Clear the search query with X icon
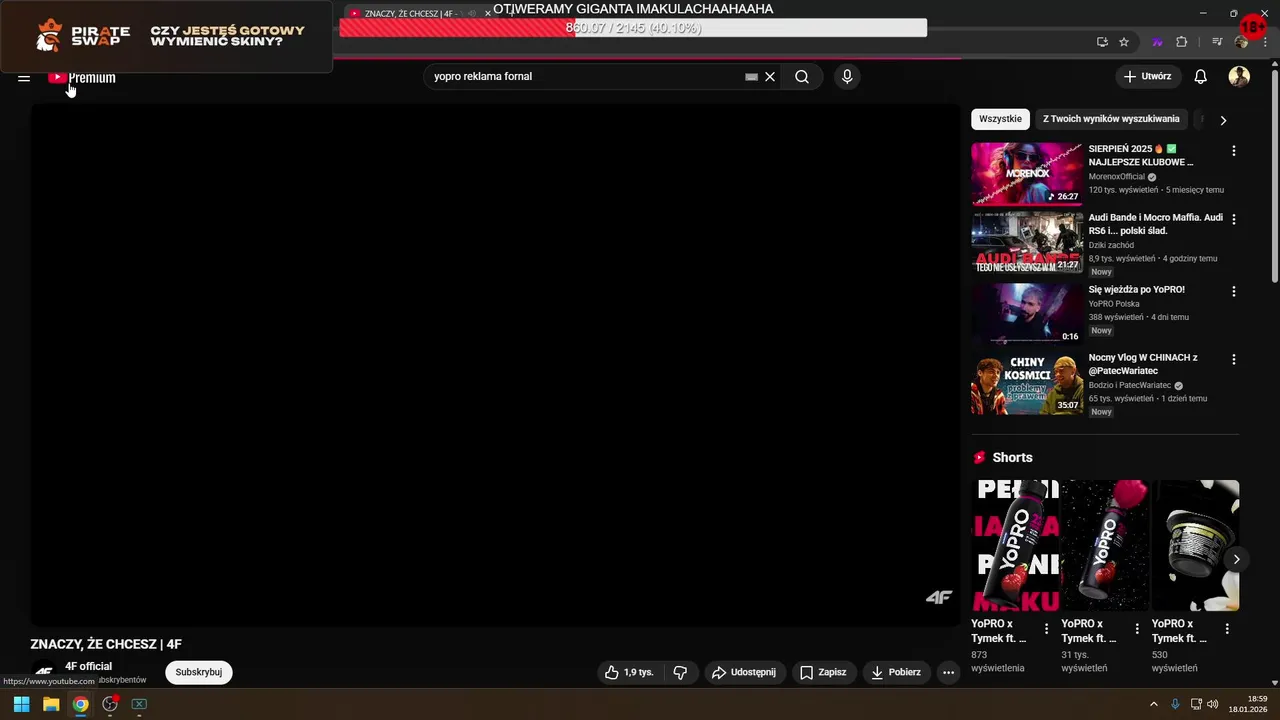Screen dimensions: 1280x720 (x=770, y=77)
